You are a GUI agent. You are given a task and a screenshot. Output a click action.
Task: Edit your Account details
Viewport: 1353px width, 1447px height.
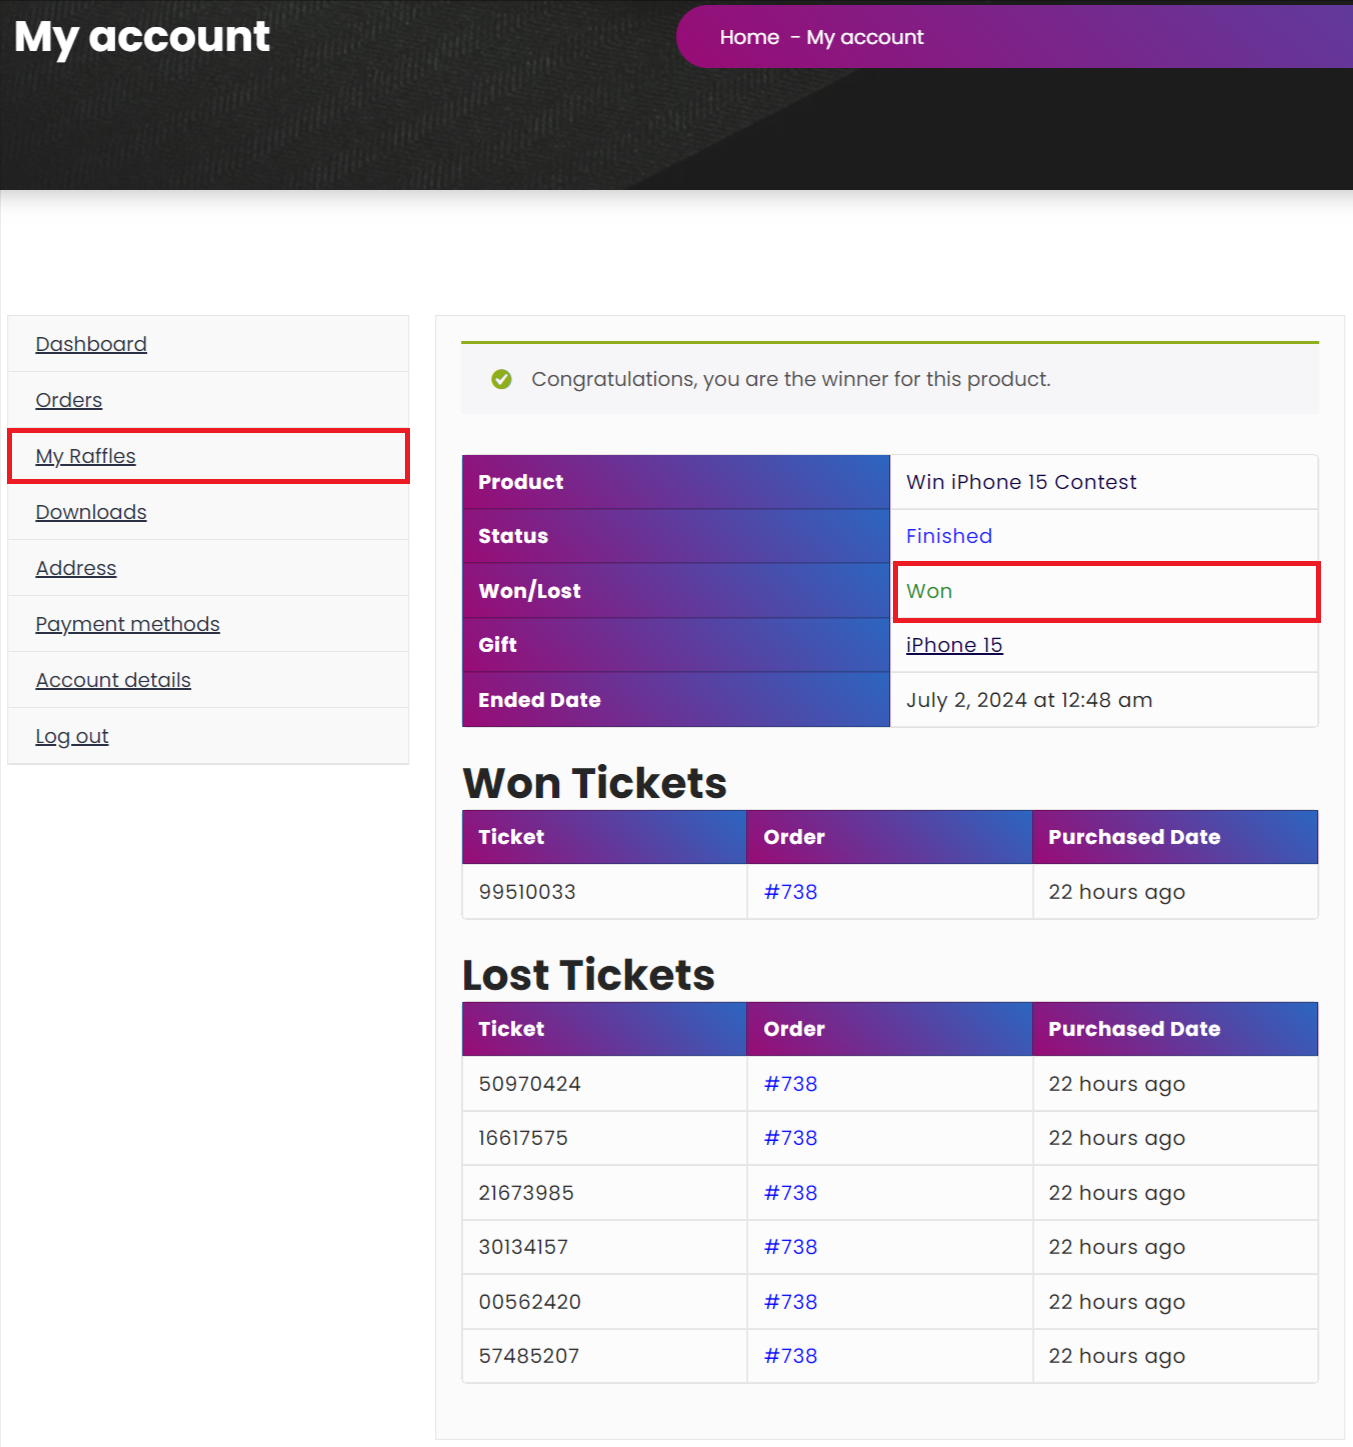point(113,679)
